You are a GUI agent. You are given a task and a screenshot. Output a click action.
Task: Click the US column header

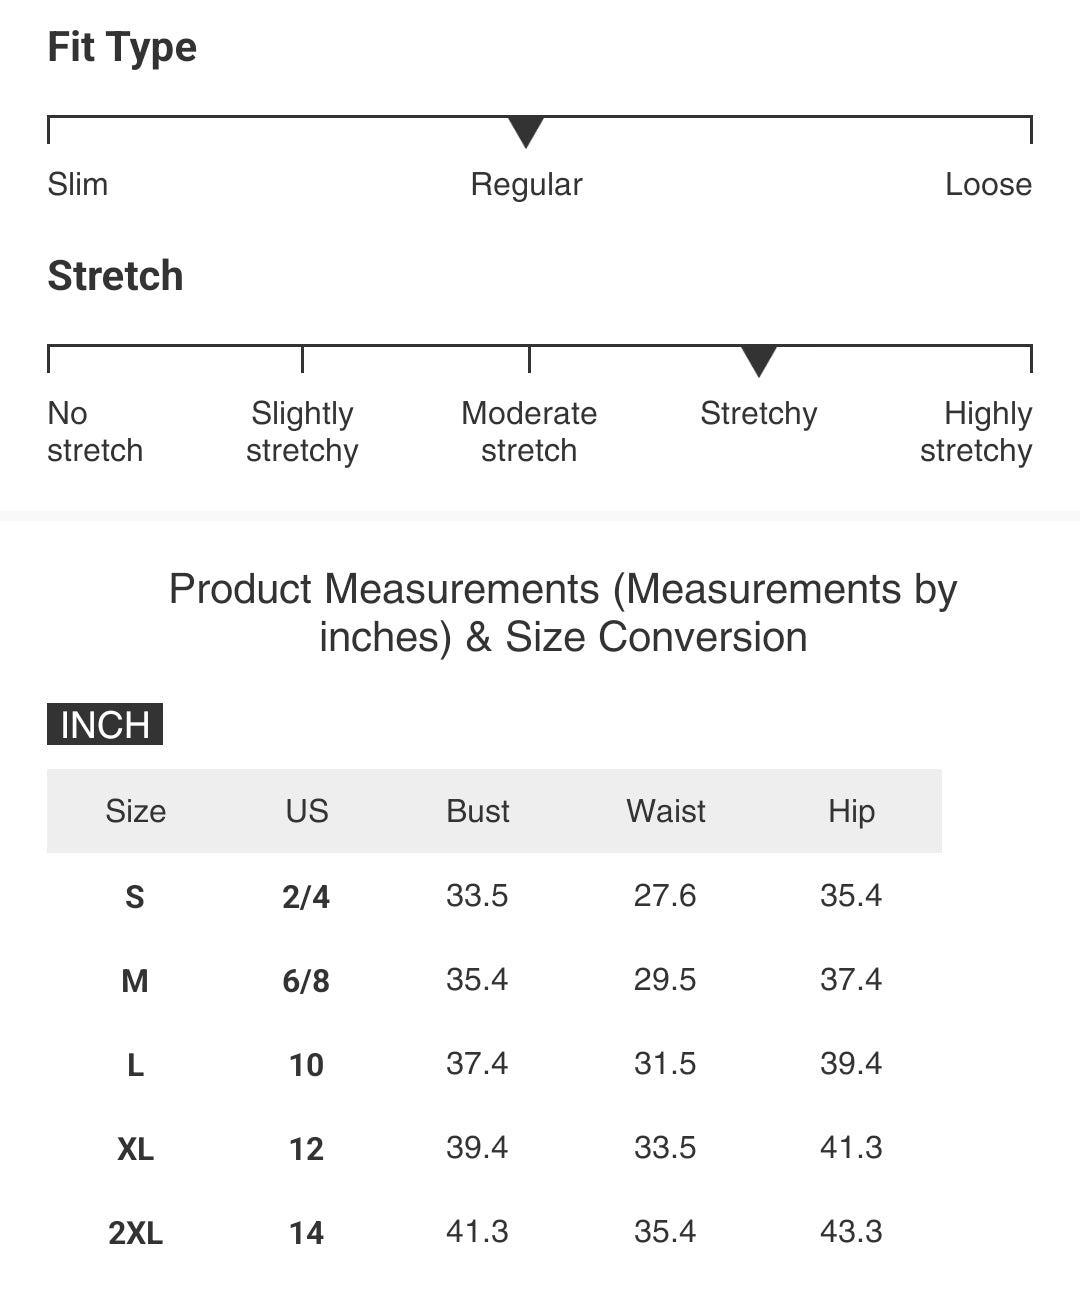tap(307, 811)
